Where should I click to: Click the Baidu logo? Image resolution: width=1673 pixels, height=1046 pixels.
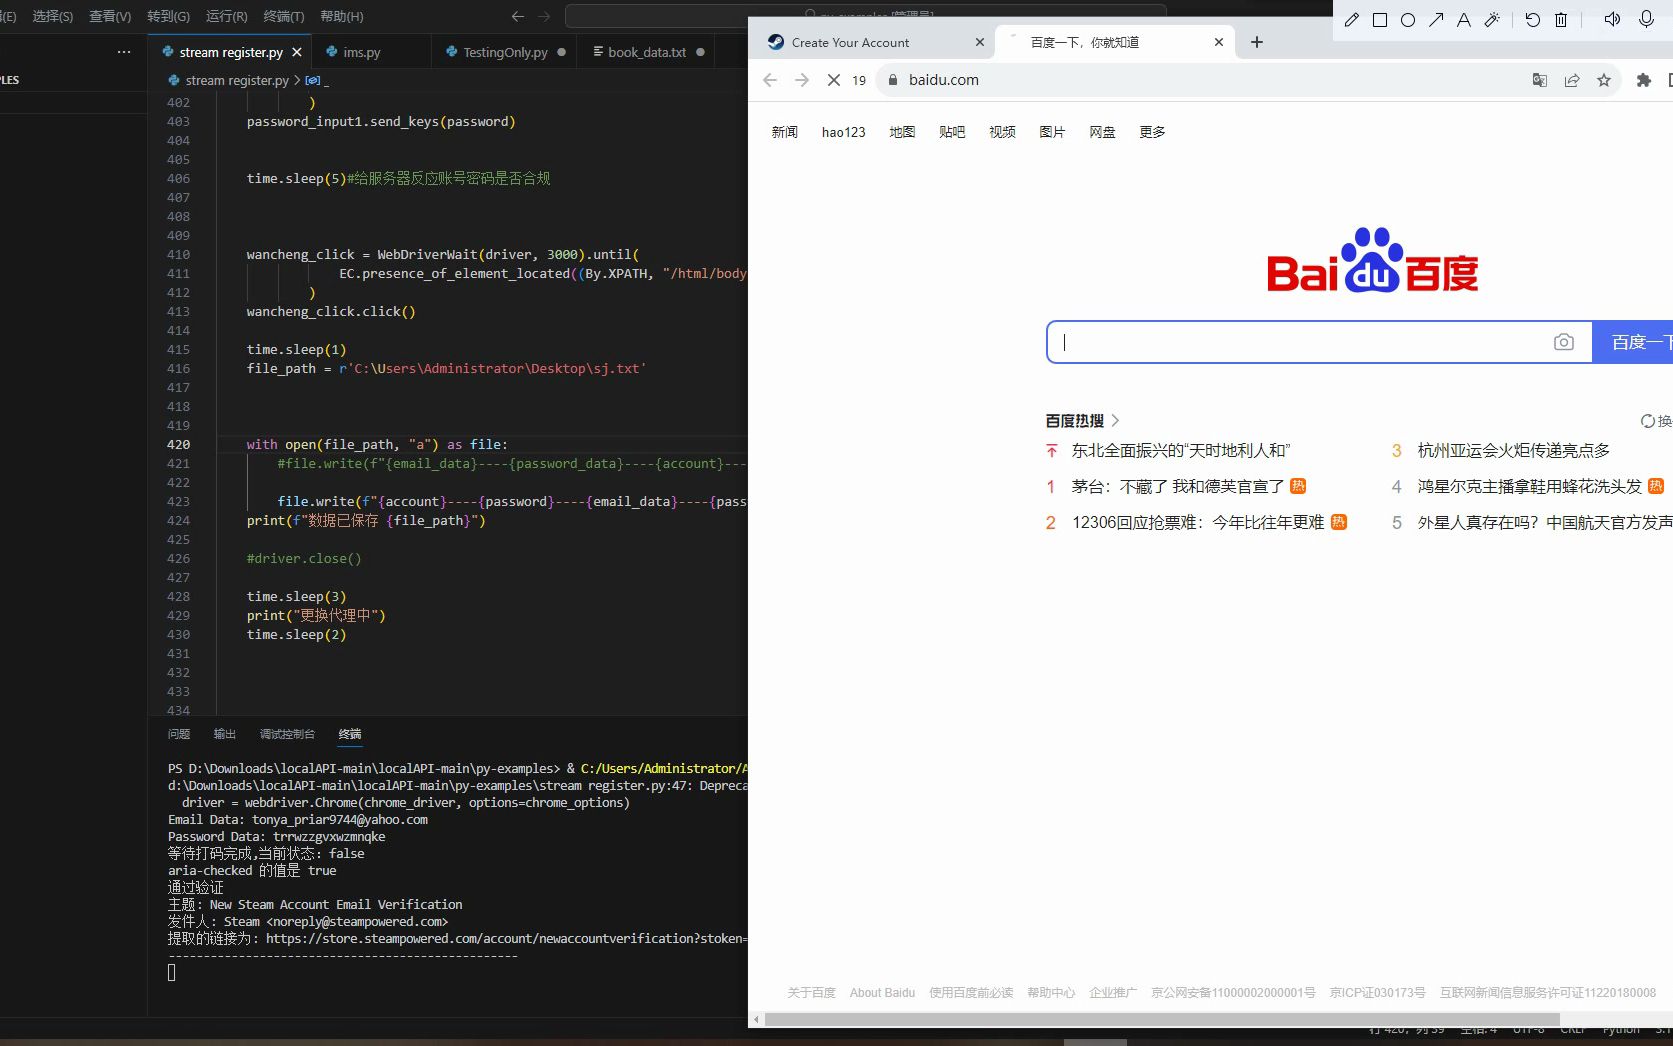pos(1372,261)
